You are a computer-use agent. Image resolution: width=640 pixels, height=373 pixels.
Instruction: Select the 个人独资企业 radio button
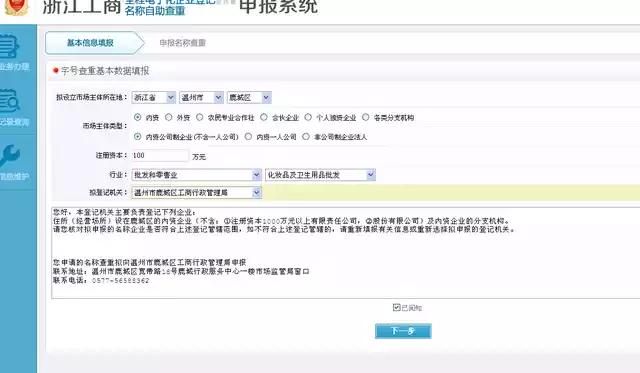(308, 118)
